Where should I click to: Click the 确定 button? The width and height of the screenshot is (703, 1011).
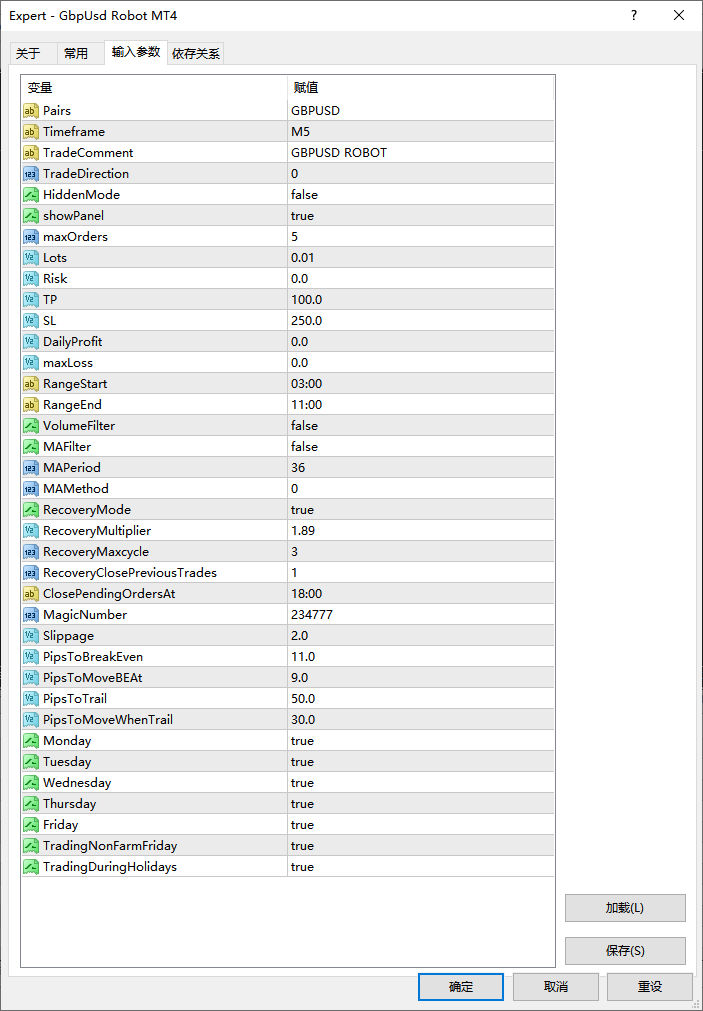461,986
